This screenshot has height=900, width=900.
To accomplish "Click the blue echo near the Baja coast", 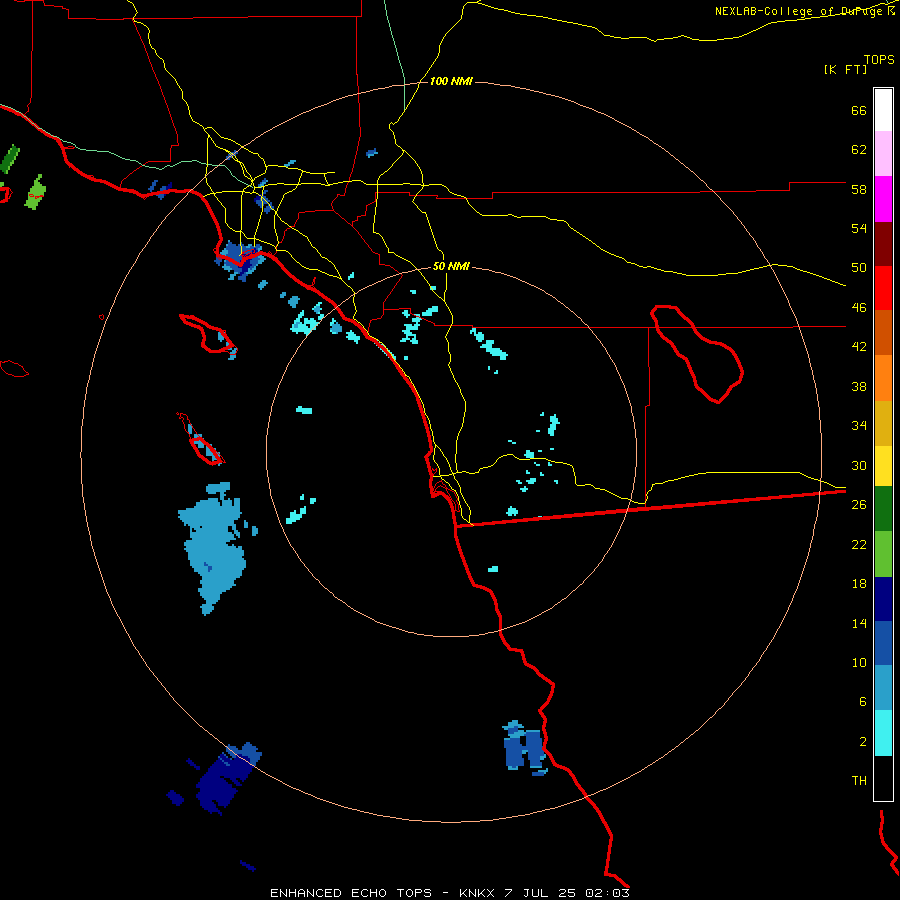I will (x=523, y=747).
